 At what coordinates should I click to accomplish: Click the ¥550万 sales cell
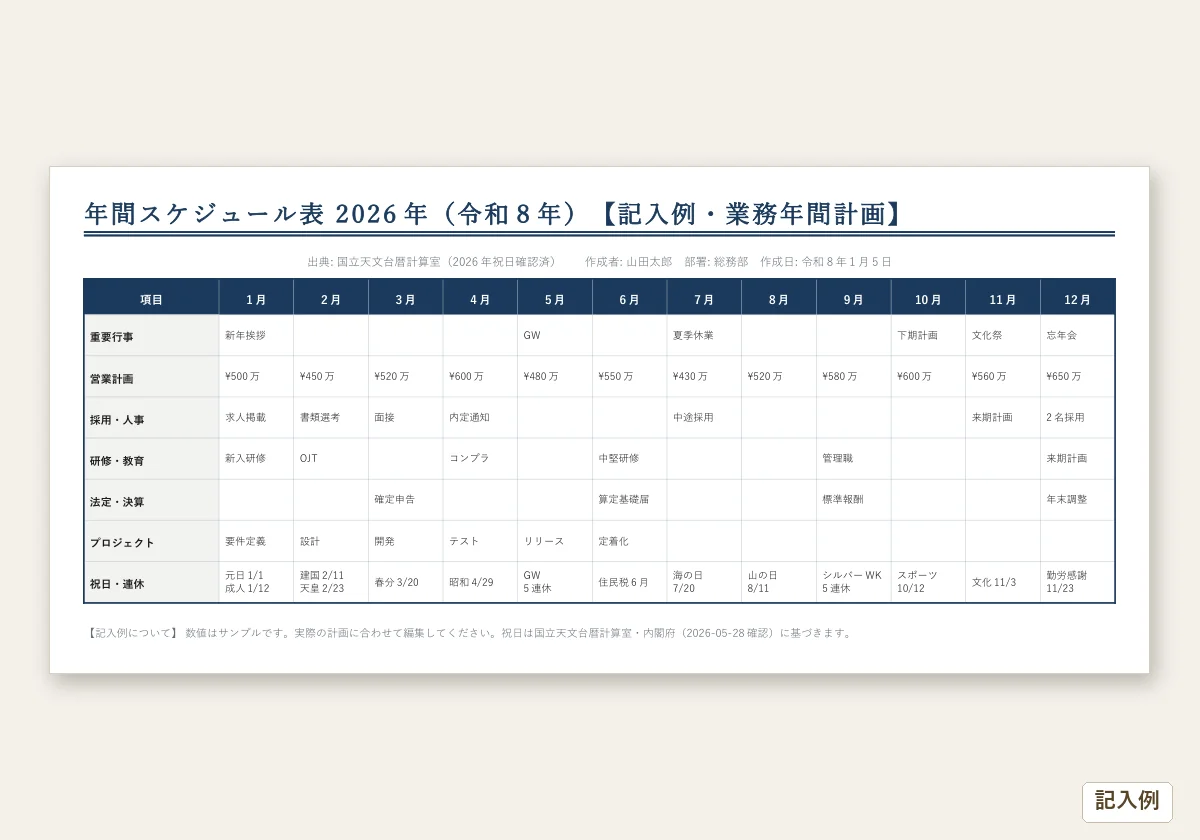630,377
